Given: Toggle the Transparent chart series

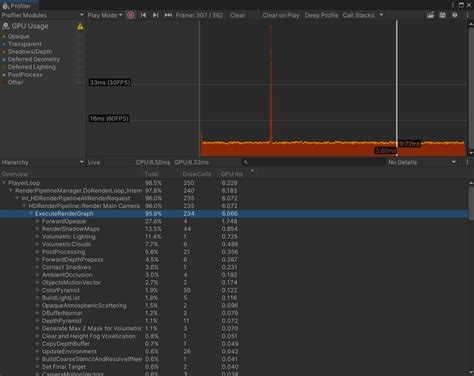Looking at the screenshot, I should click(22, 44).
